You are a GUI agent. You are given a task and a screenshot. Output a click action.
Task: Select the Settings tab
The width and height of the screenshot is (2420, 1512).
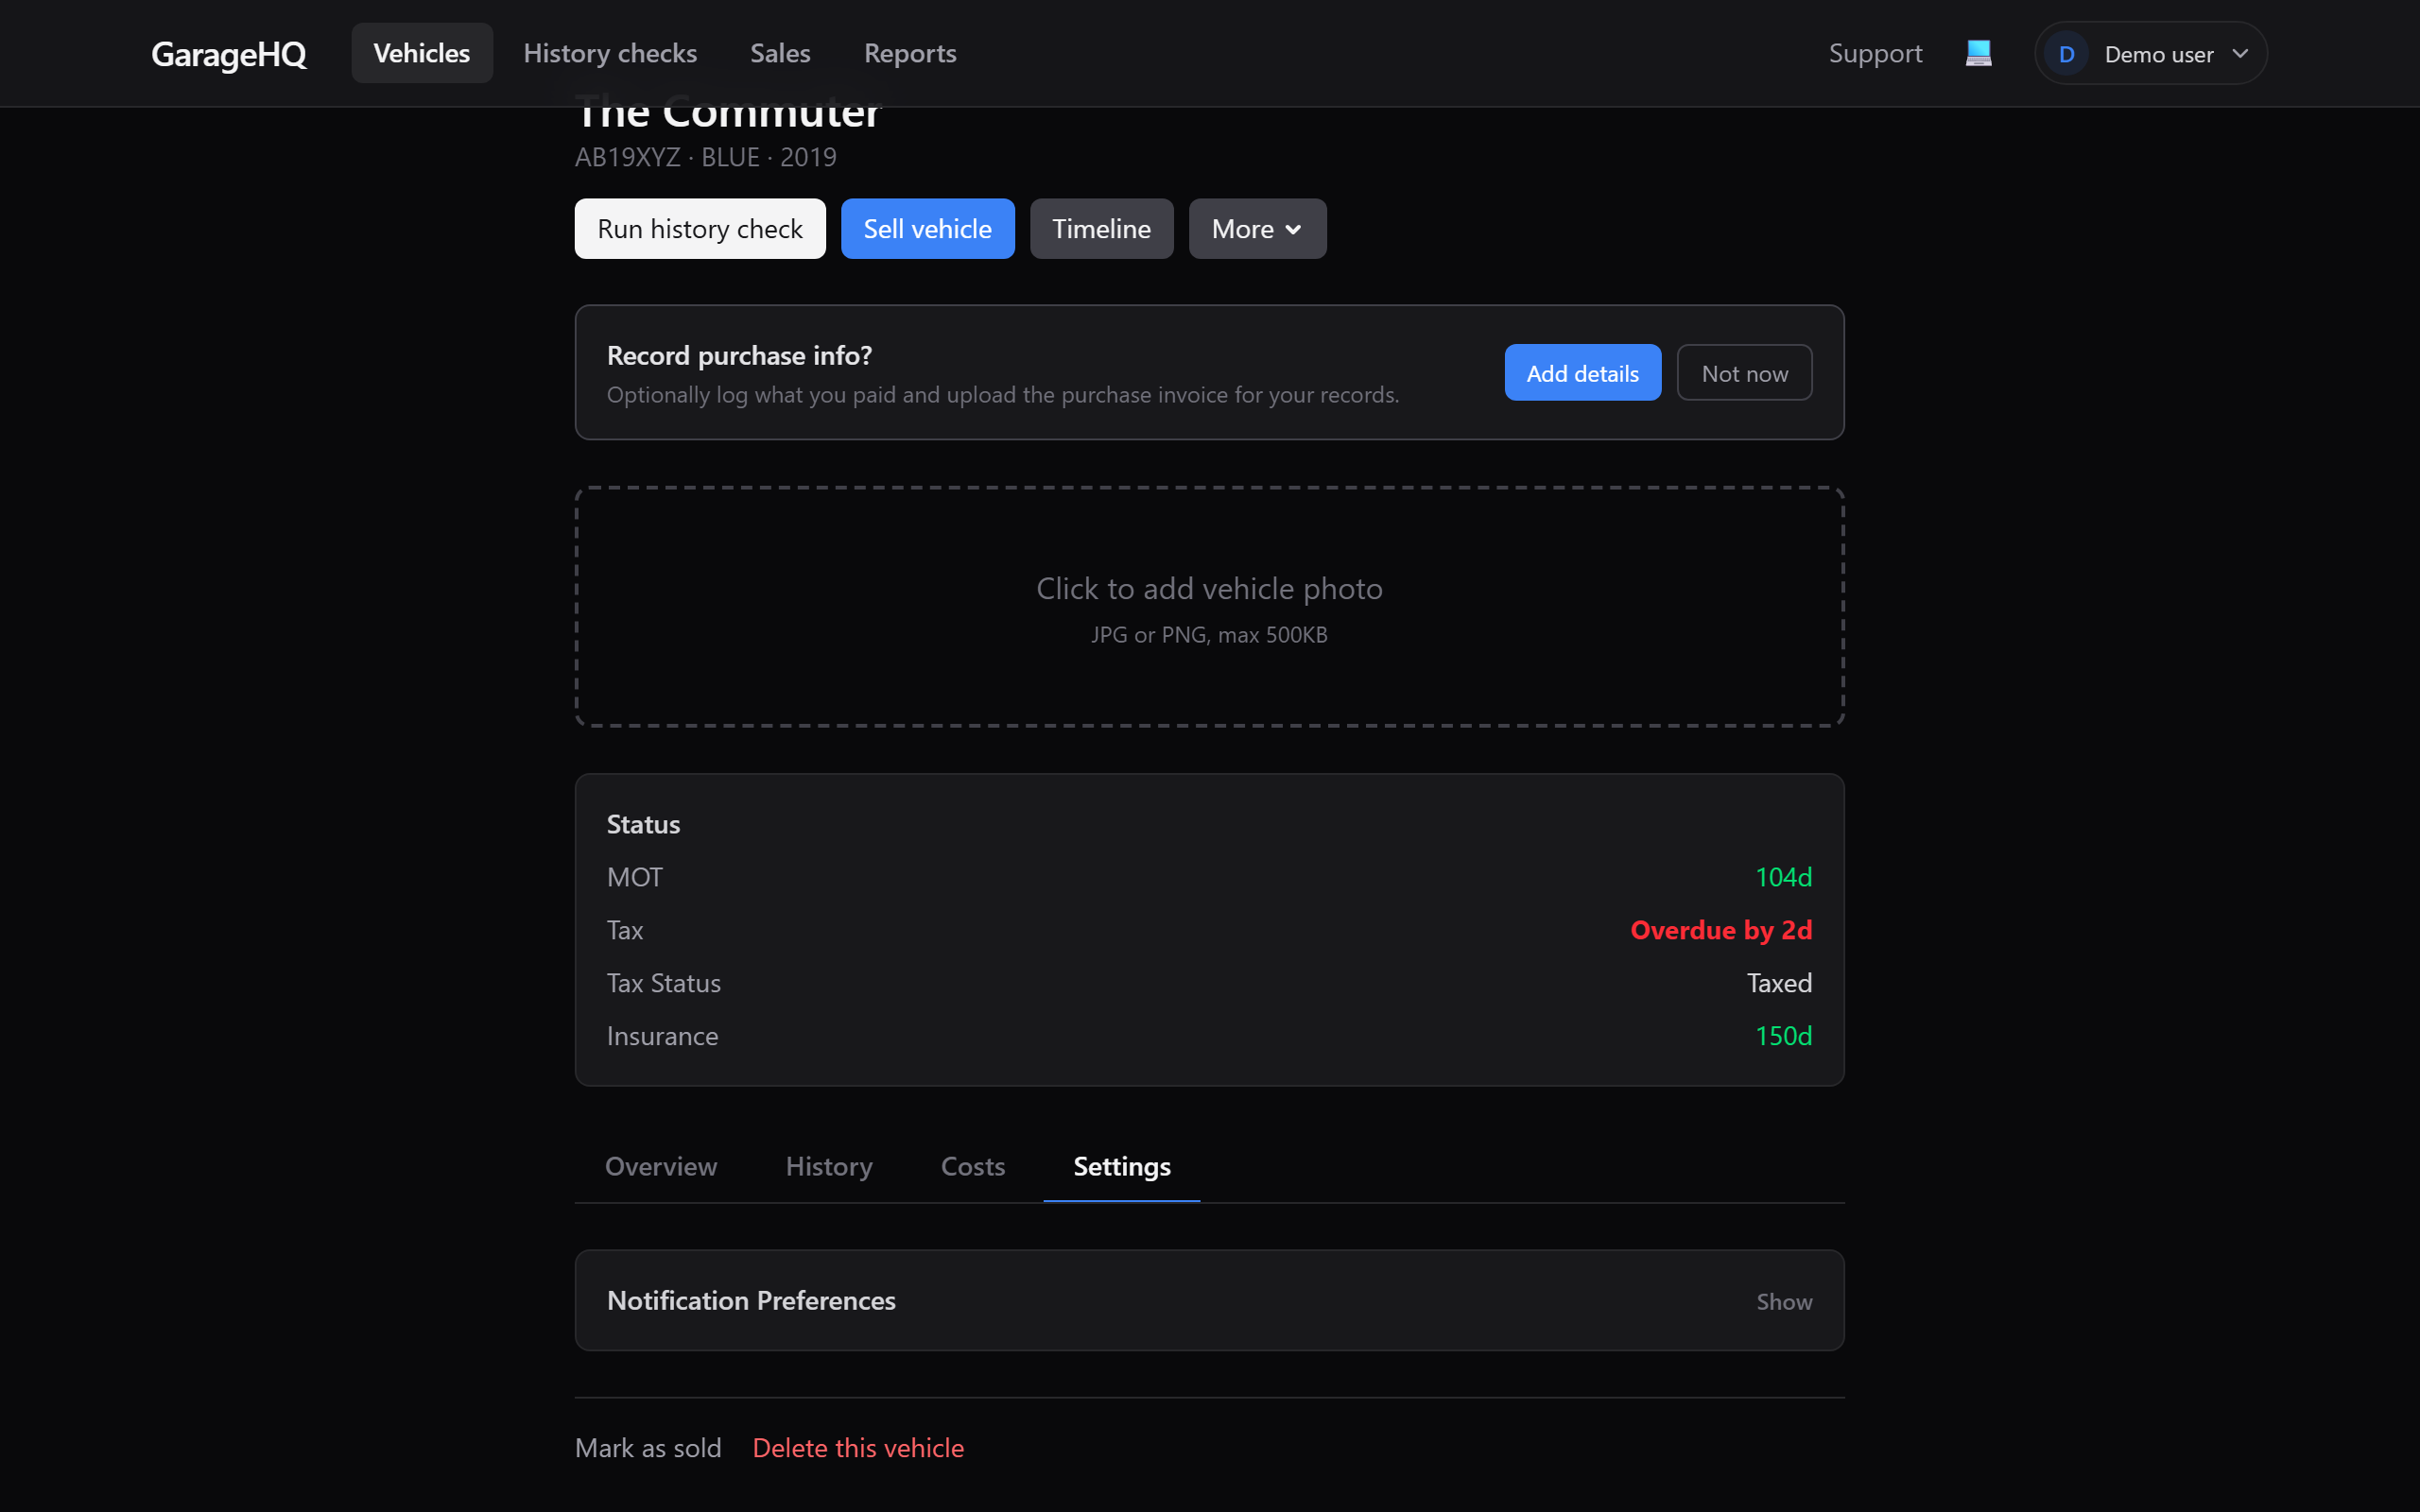1121,1166
